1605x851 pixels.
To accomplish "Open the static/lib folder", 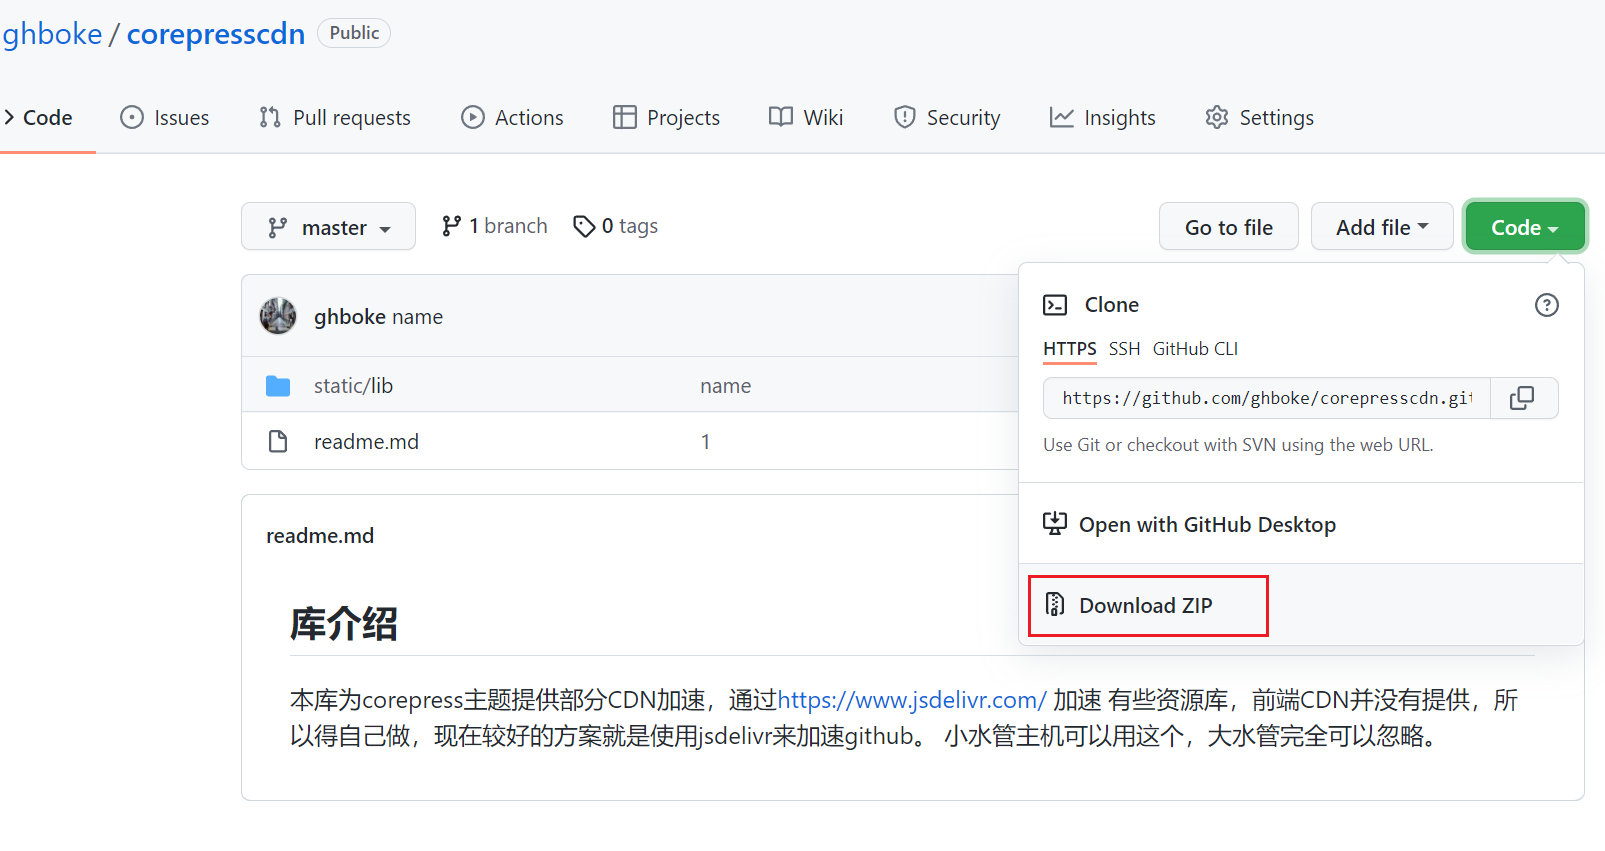I will (353, 386).
